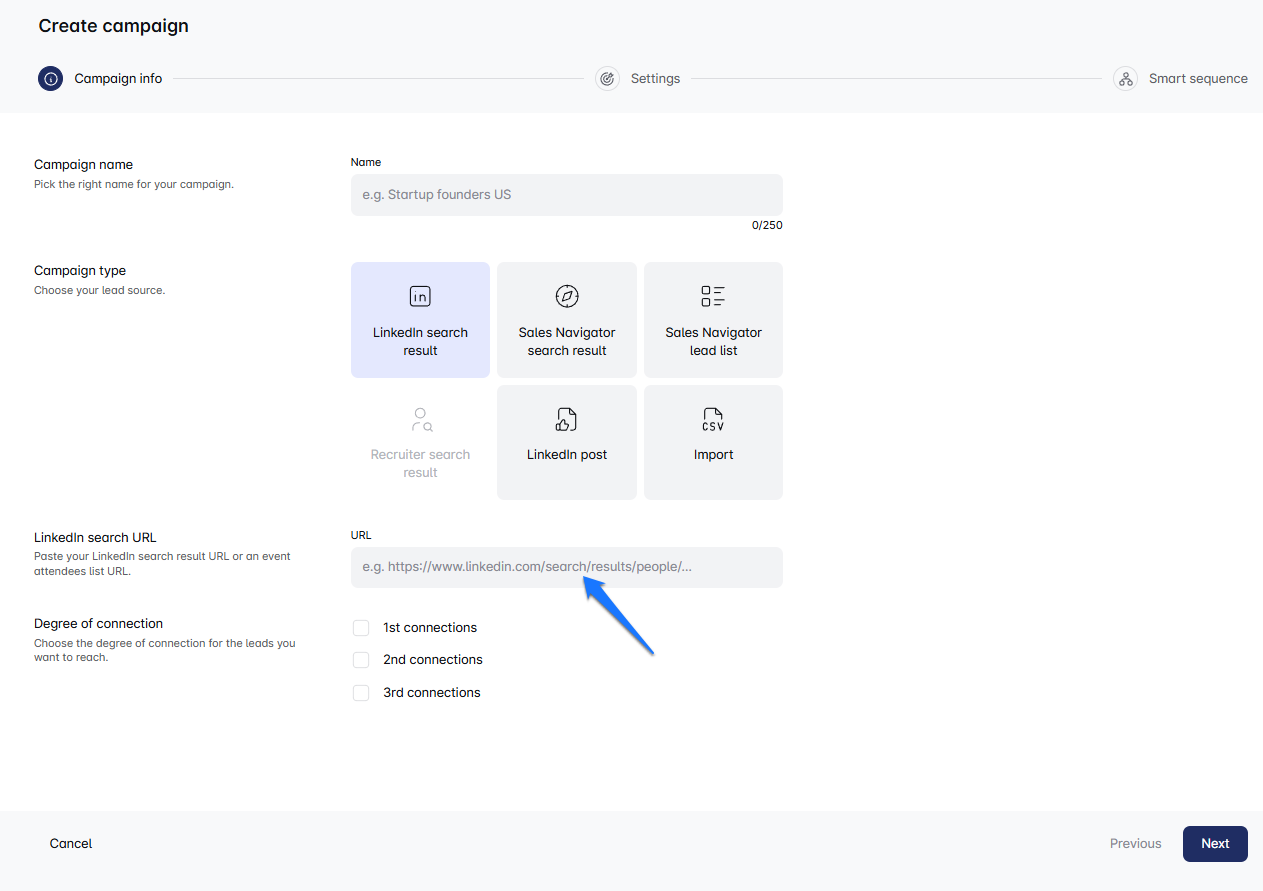Click the Recruiter search result icon
Viewport: 1263px width, 891px height.
pyautogui.click(x=421, y=419)
